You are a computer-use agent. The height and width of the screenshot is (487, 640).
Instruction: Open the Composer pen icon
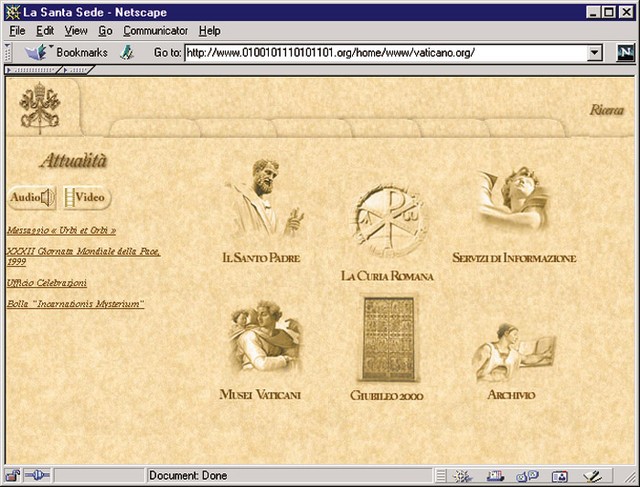point(592,476)
